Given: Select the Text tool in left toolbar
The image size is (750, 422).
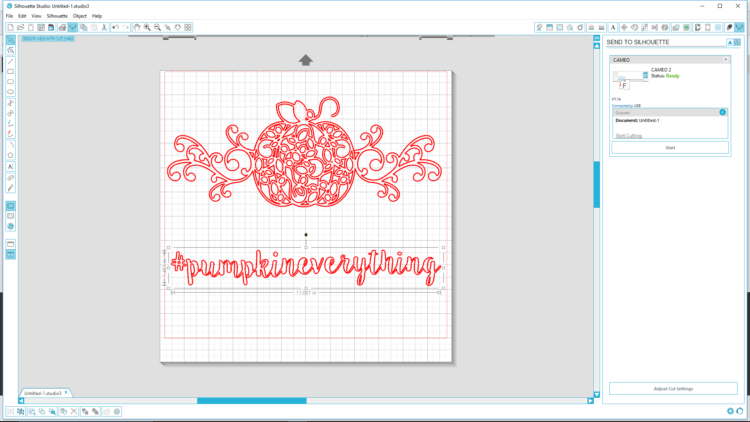Looking at the screenshot, I should (x=11, y=167).
